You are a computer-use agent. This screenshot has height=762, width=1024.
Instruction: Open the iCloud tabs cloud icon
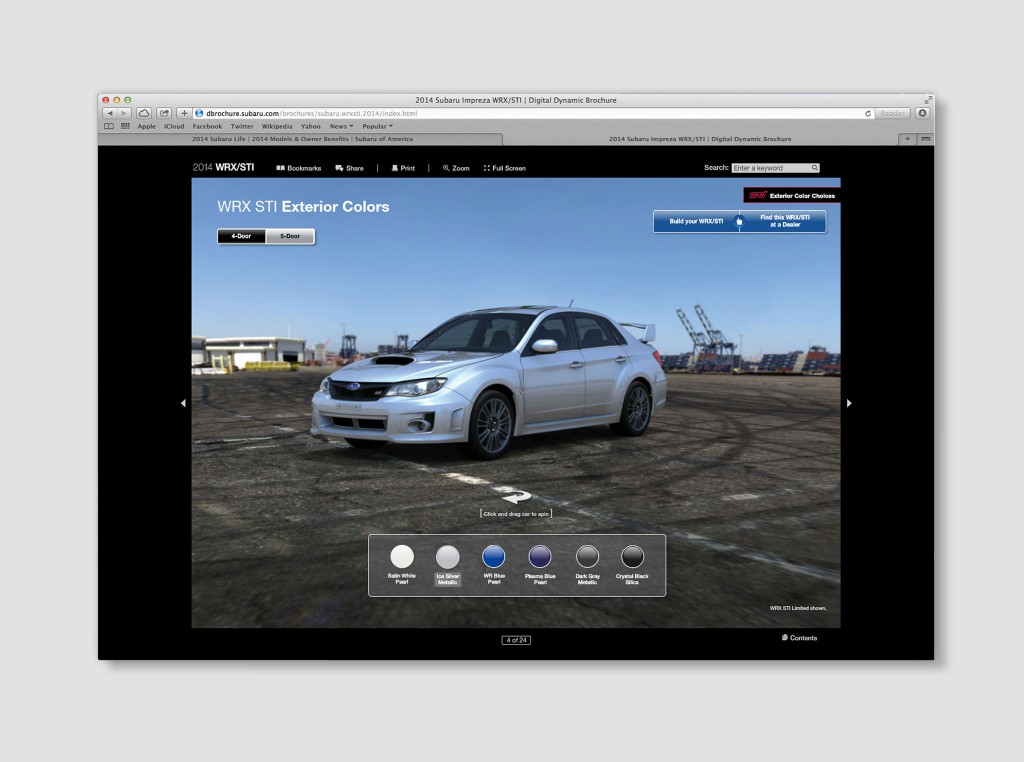[144, 114]
